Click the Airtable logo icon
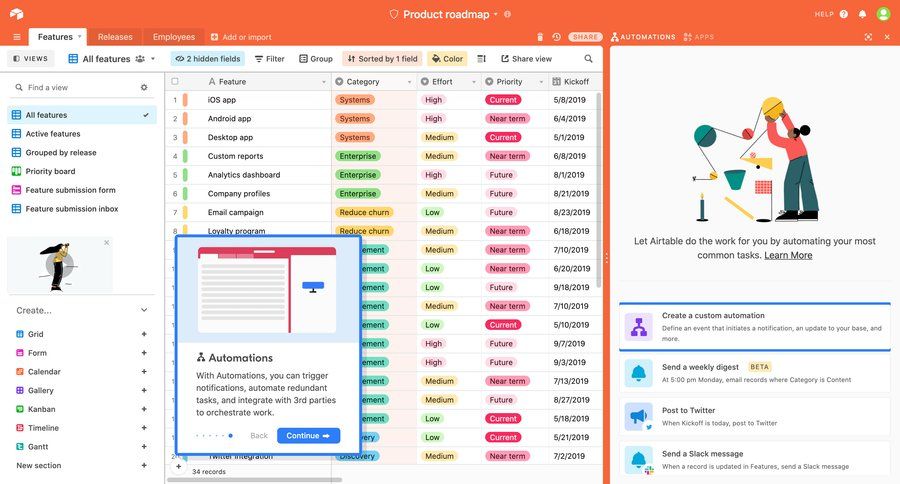Viewport: 900px width, 484px height. tap(16, 14)
